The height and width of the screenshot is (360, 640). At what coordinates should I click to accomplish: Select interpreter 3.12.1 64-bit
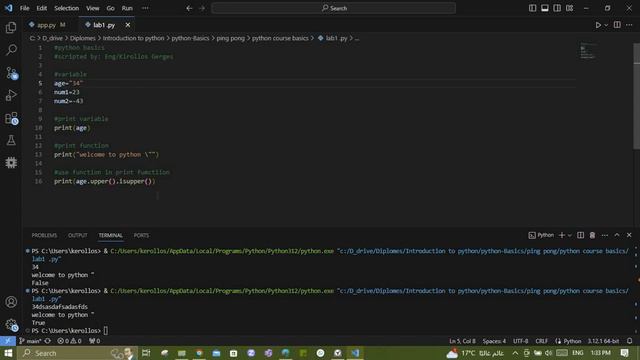click(603, 341)
